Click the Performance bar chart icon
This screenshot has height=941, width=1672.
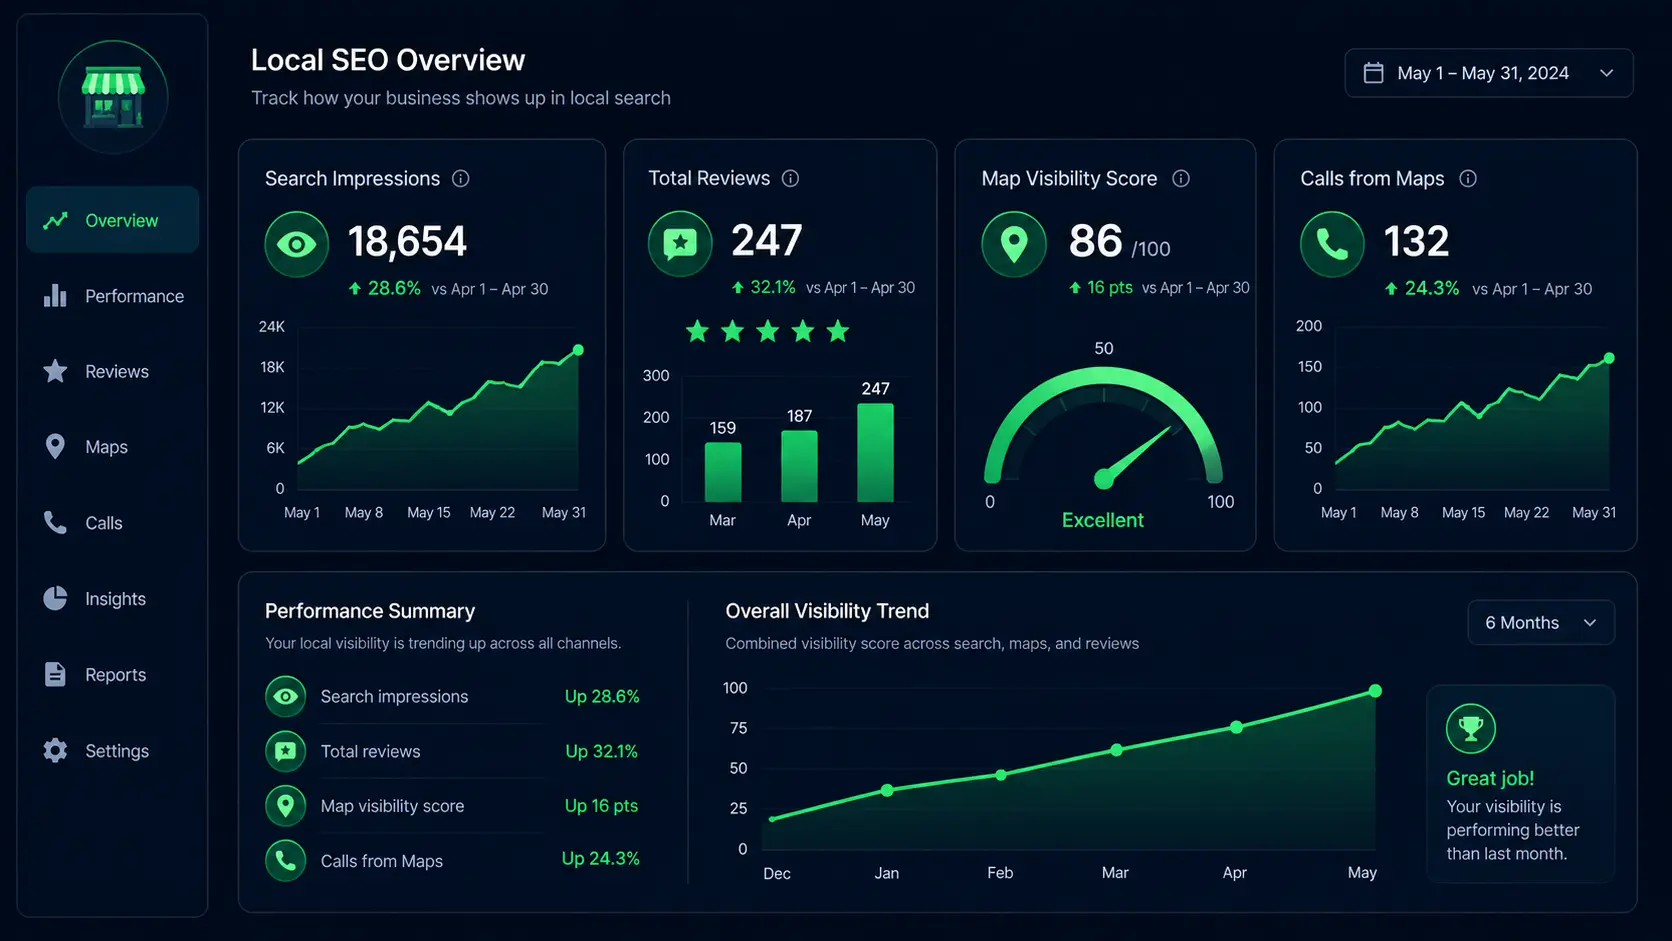55,296
